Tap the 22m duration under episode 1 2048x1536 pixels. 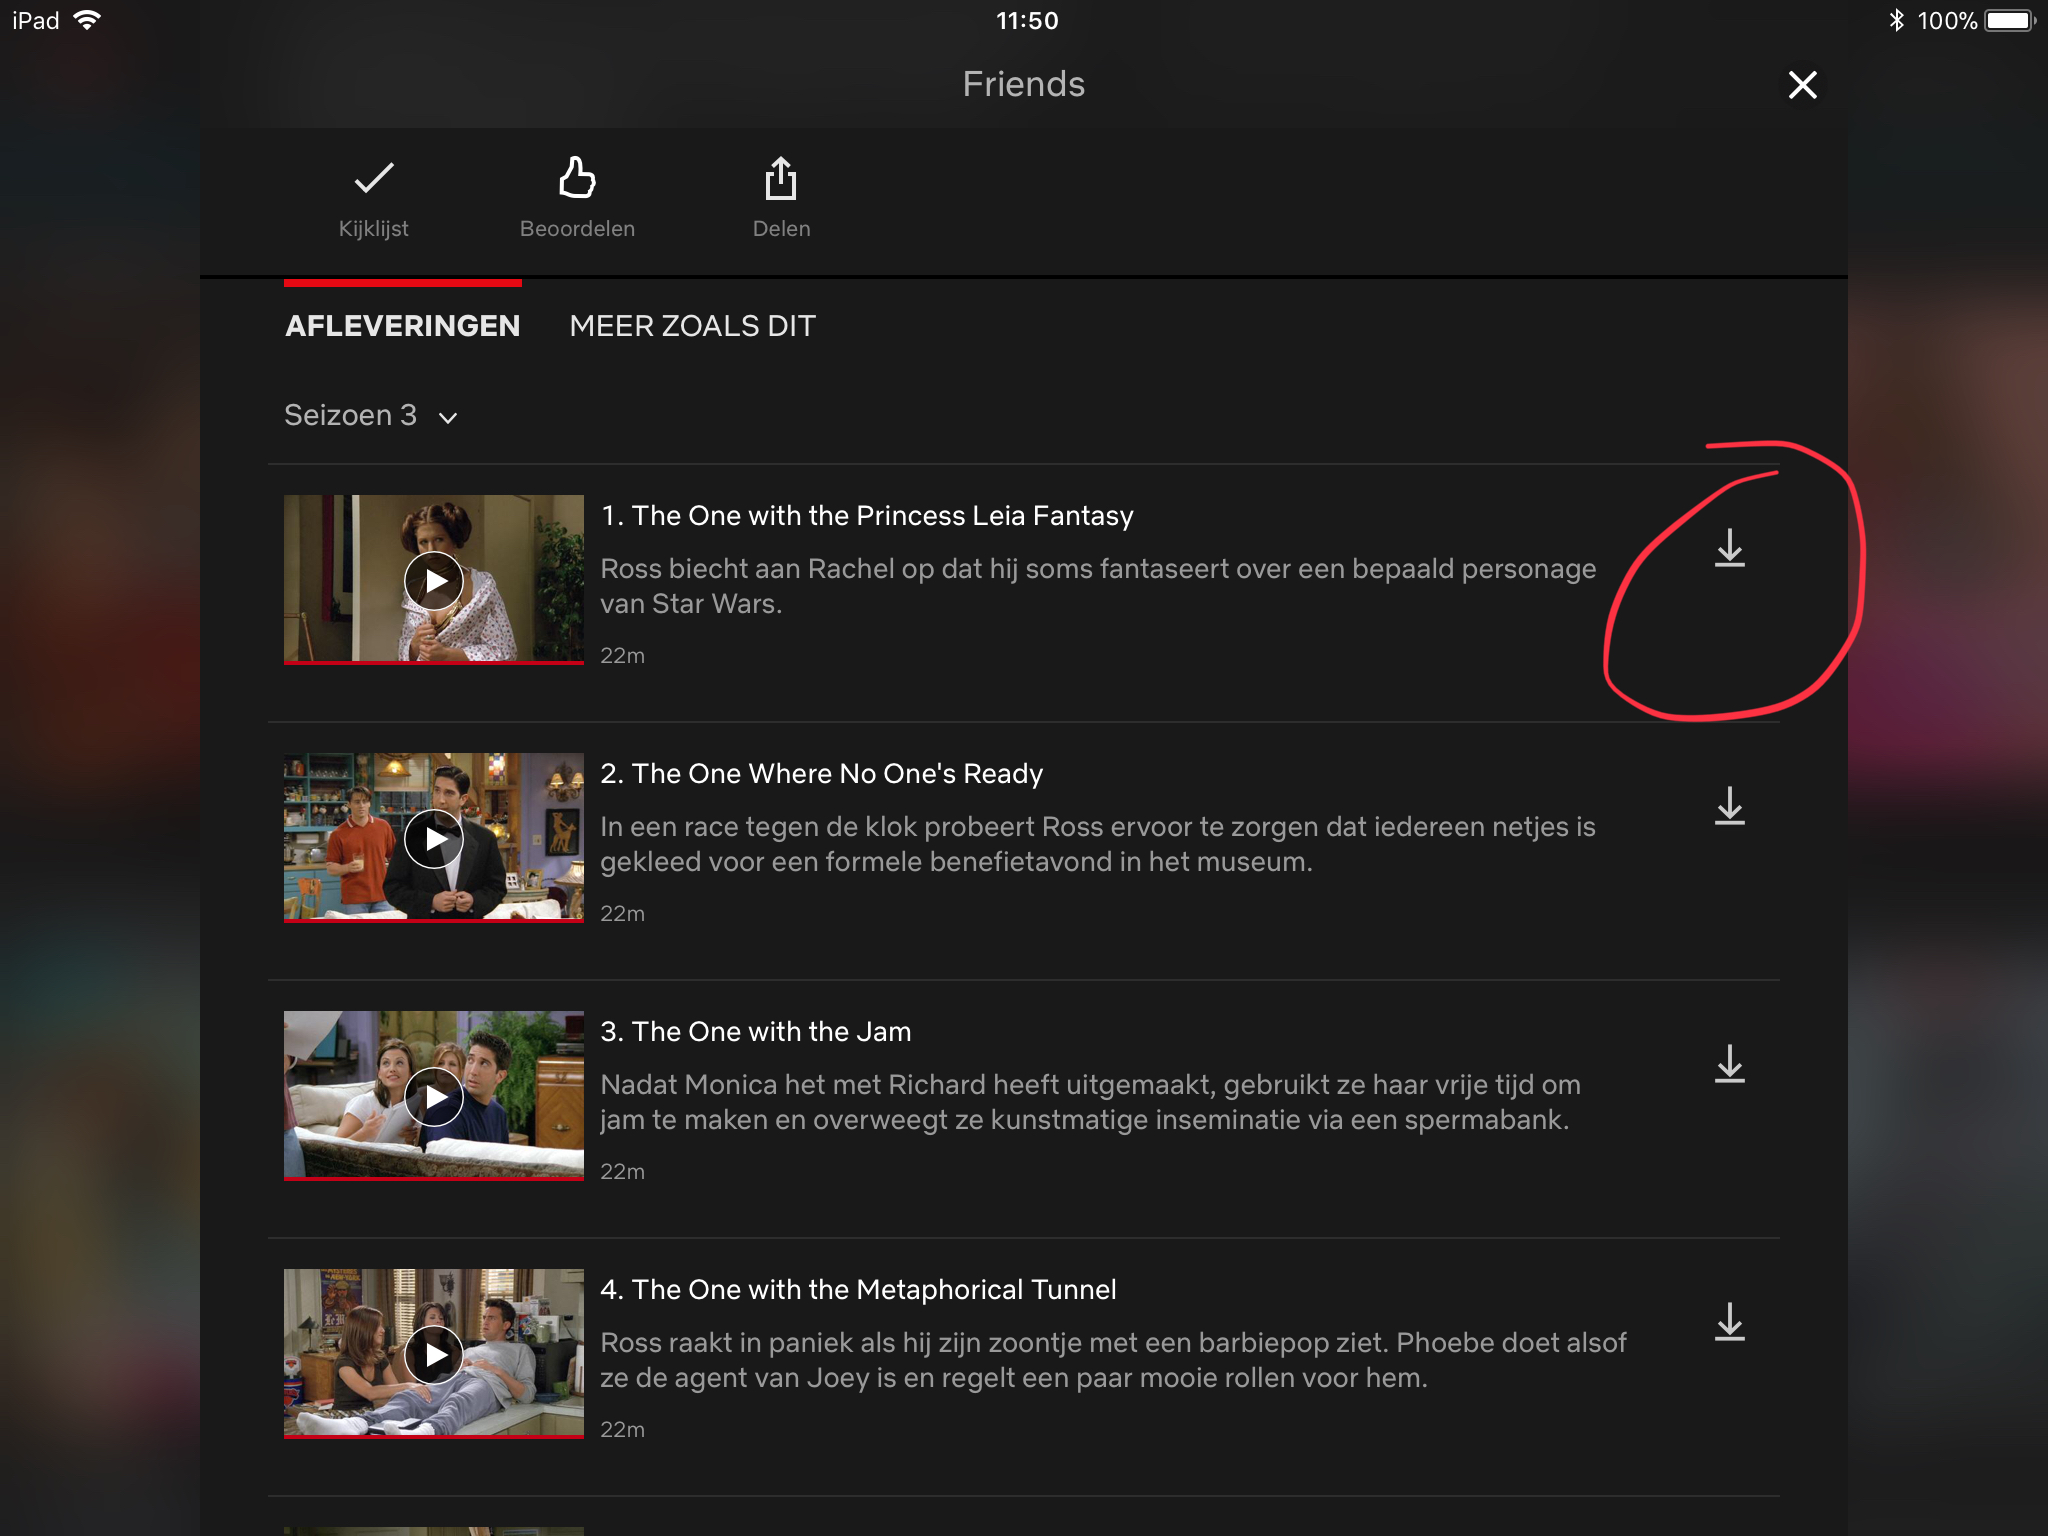[x=622, y=656]
